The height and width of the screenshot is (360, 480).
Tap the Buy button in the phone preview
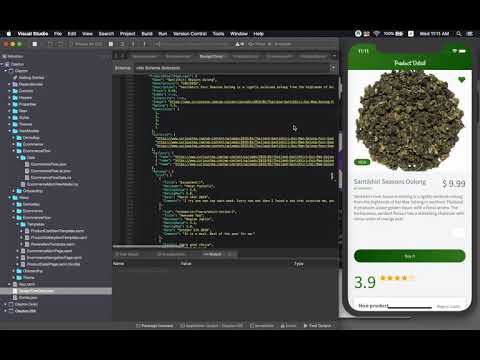point(409,256)
